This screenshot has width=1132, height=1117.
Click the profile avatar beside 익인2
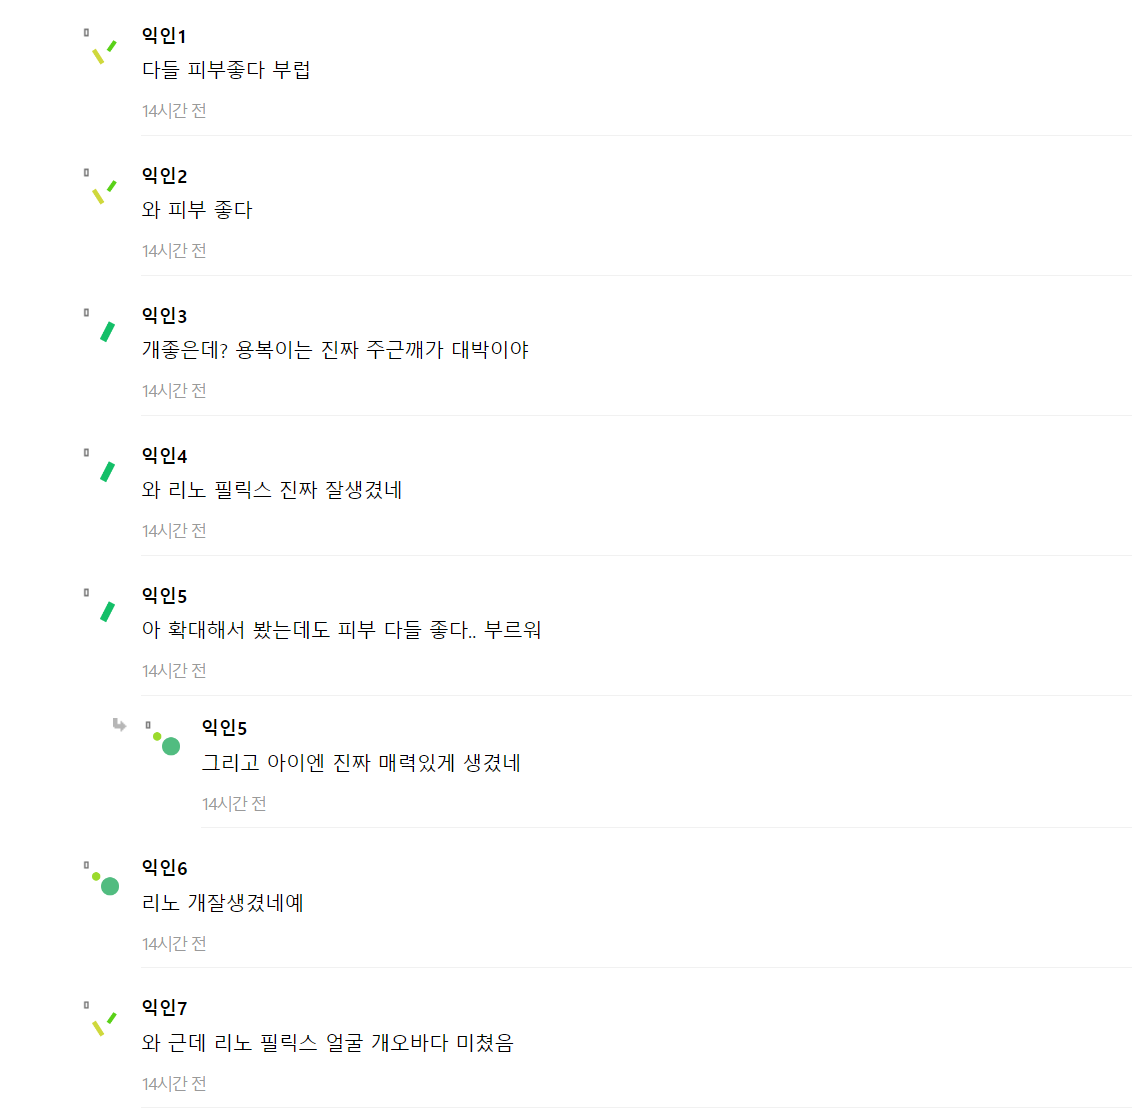tap(102, 190)
